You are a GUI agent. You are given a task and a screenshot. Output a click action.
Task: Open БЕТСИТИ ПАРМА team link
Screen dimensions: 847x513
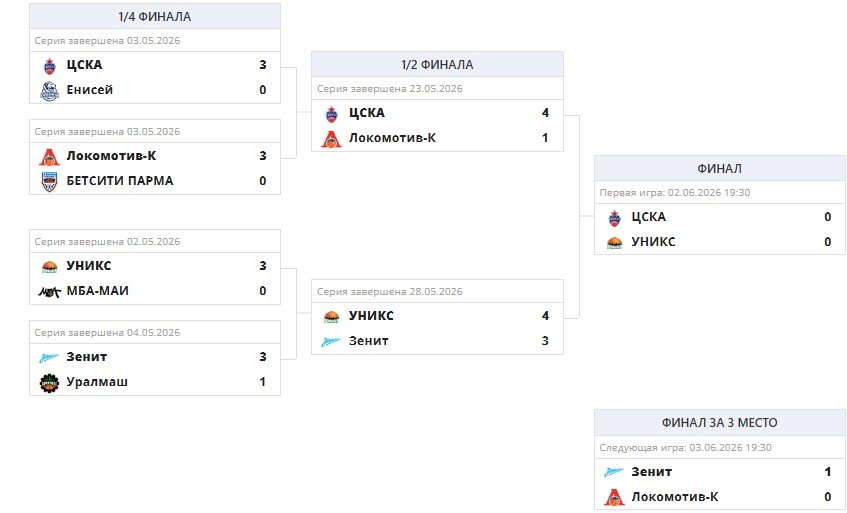click(120, 181)
